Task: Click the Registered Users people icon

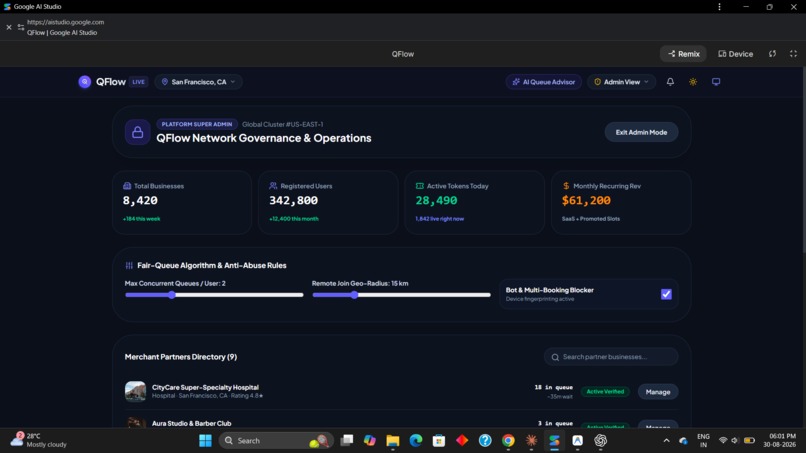Action: (273, 186)
